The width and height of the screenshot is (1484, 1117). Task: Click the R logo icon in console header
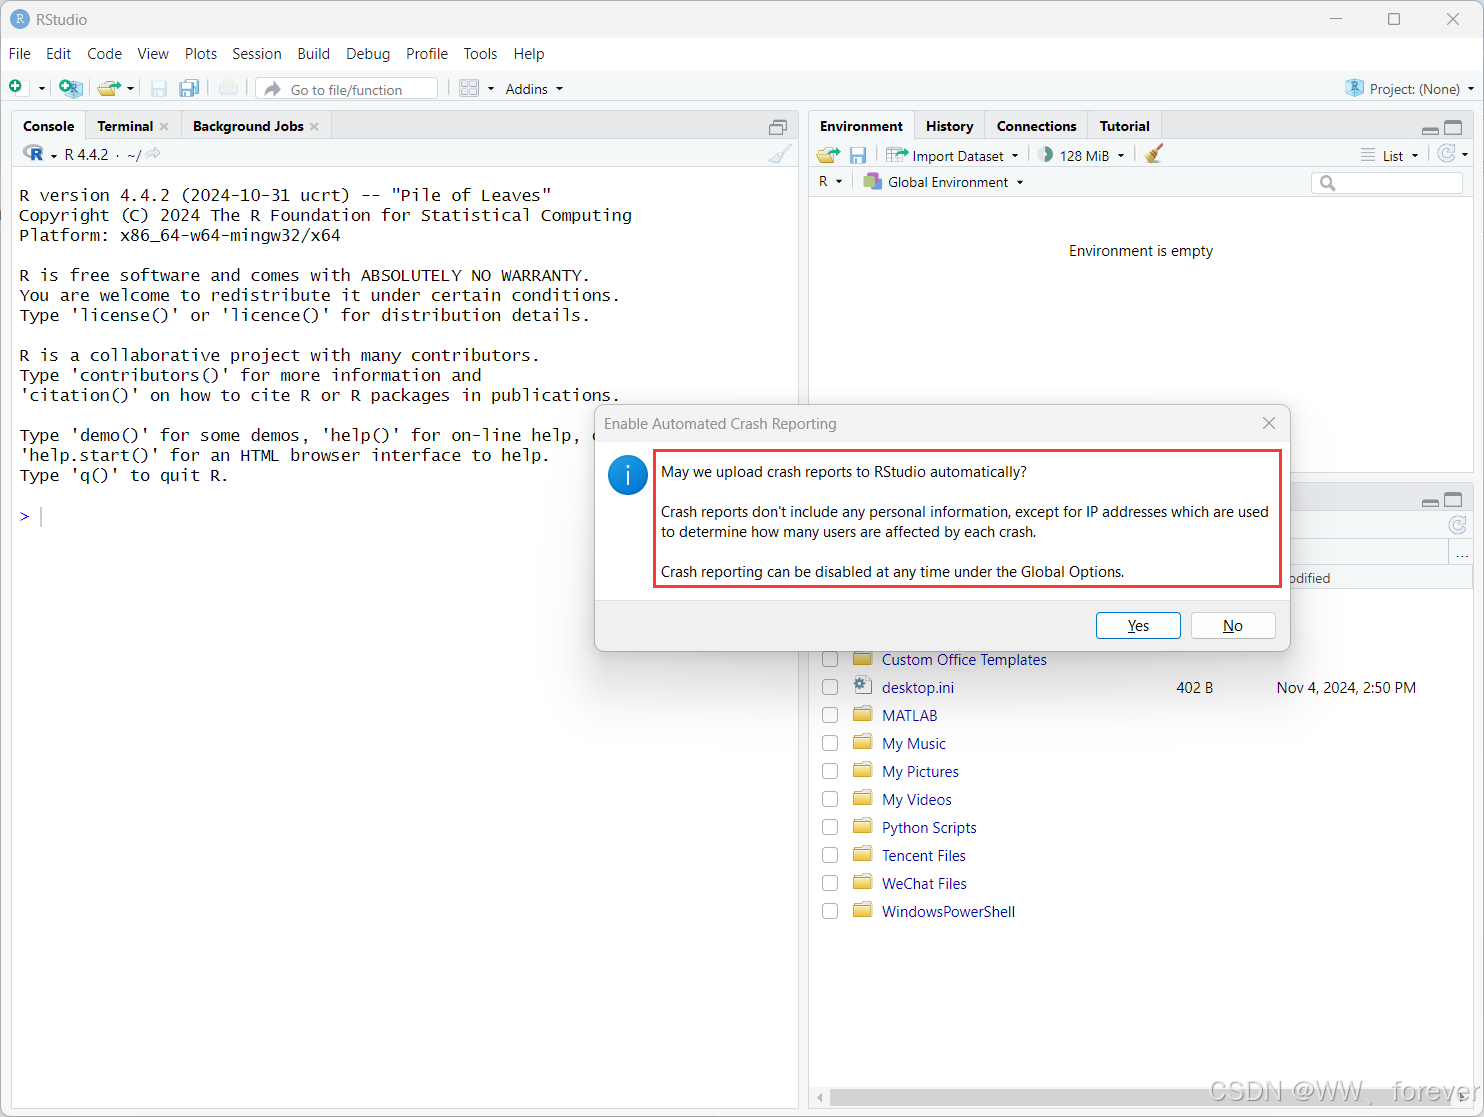tap(34, 154)
